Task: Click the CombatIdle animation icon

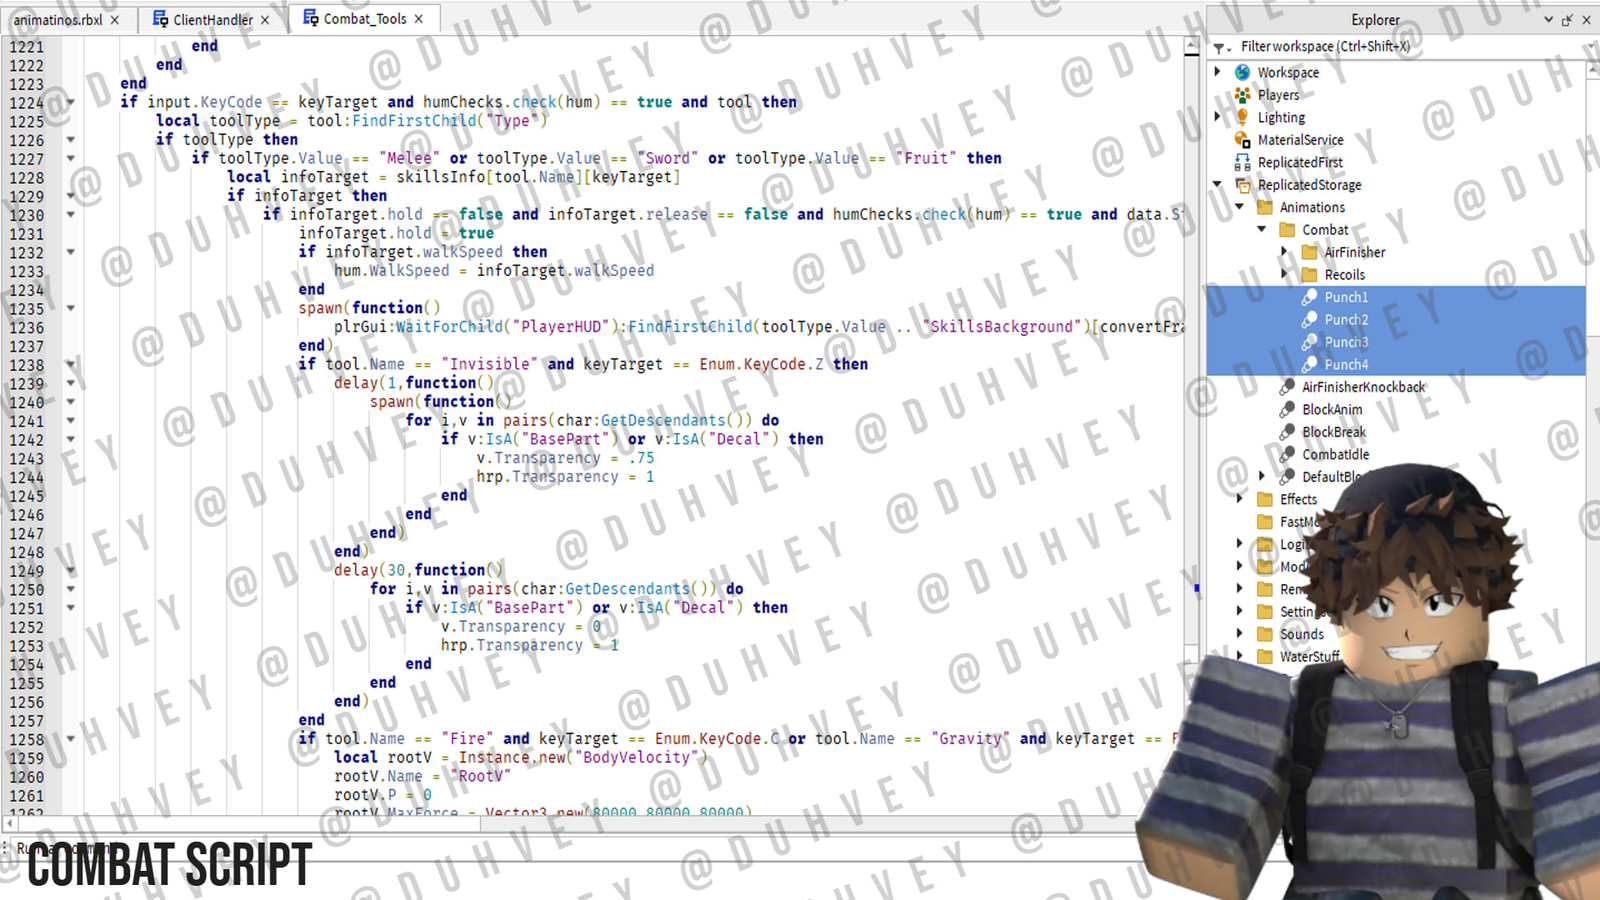Action: click(x=1287, y=455)
